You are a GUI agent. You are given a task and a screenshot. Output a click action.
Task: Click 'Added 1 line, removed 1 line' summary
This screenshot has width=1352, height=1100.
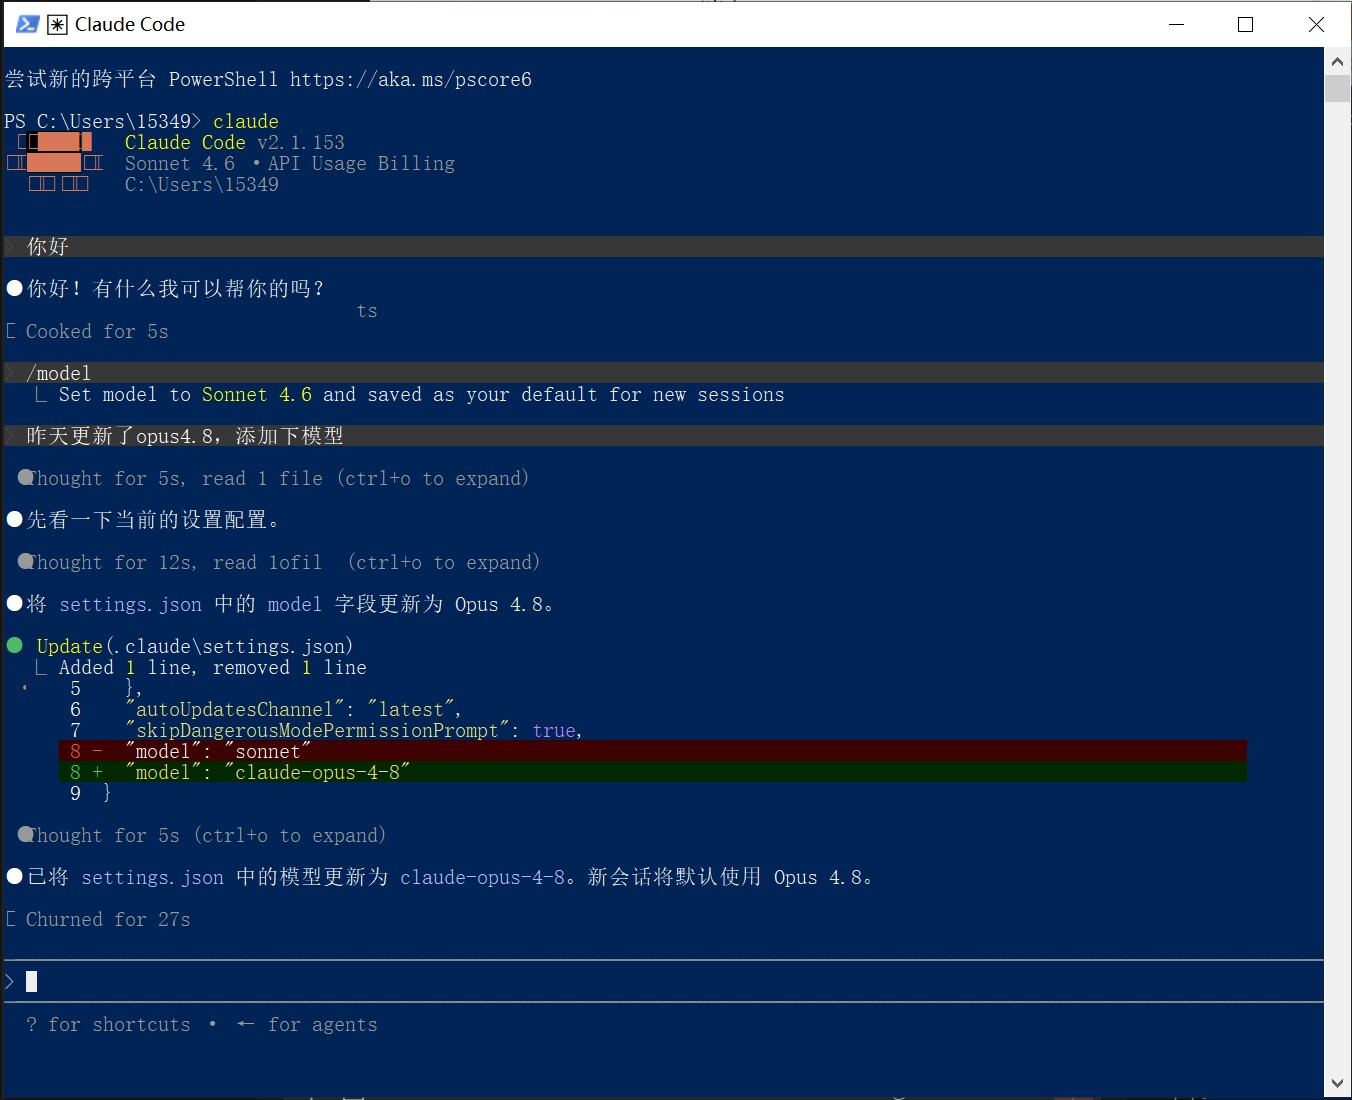tap(213, 667)
